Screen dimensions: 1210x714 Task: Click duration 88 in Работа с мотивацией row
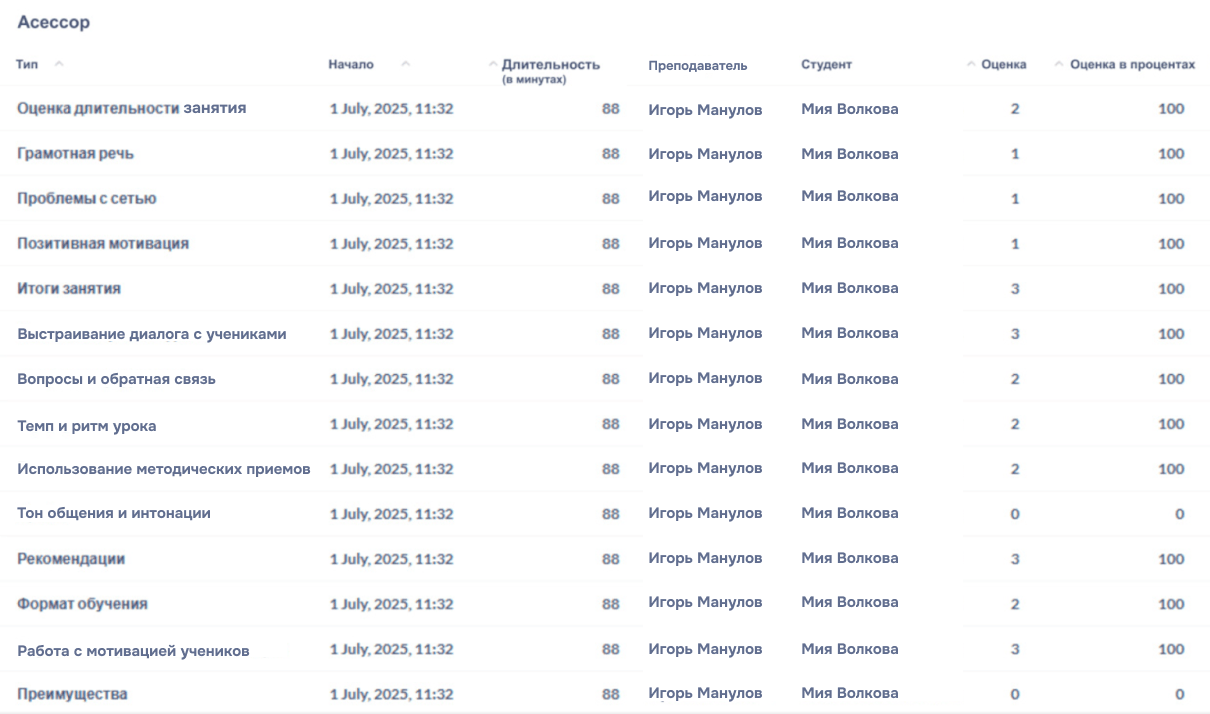[x=610, y=649]
